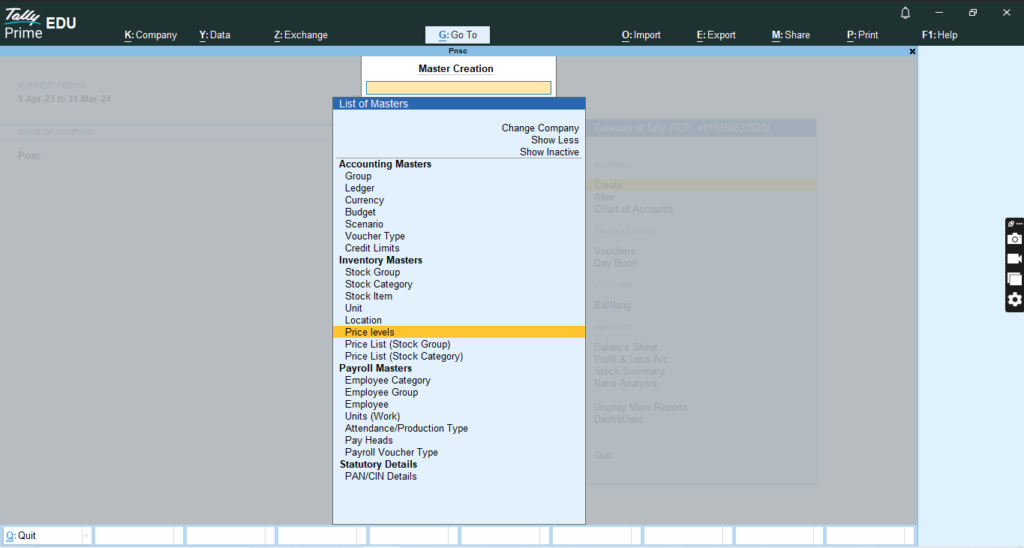The image size is (1024, 548).
Task: Click Quit in Gateway of Tally
Action: coord(603,455)
